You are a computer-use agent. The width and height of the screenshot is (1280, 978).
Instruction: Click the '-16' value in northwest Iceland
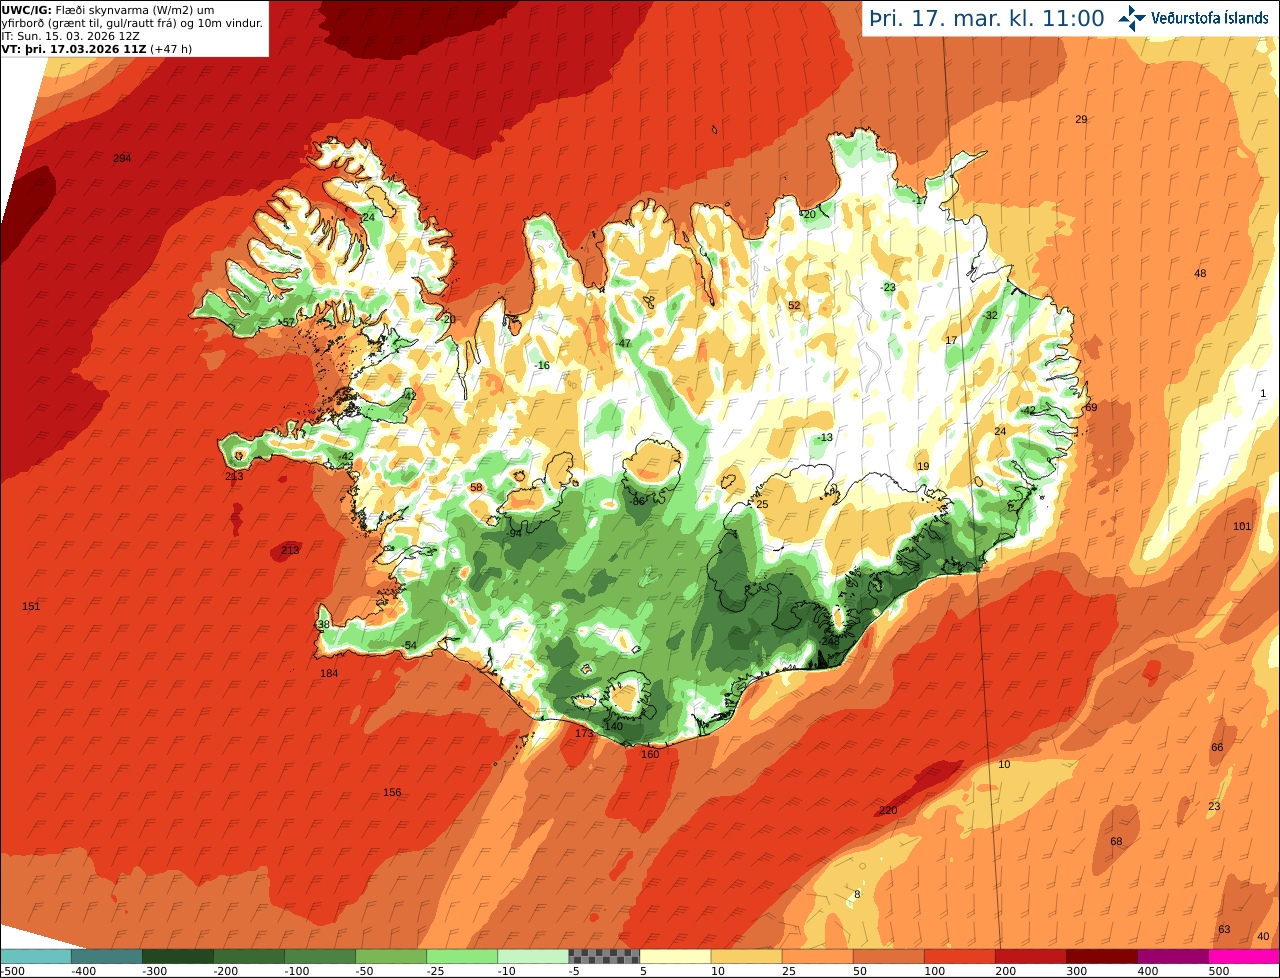point(542,366)
